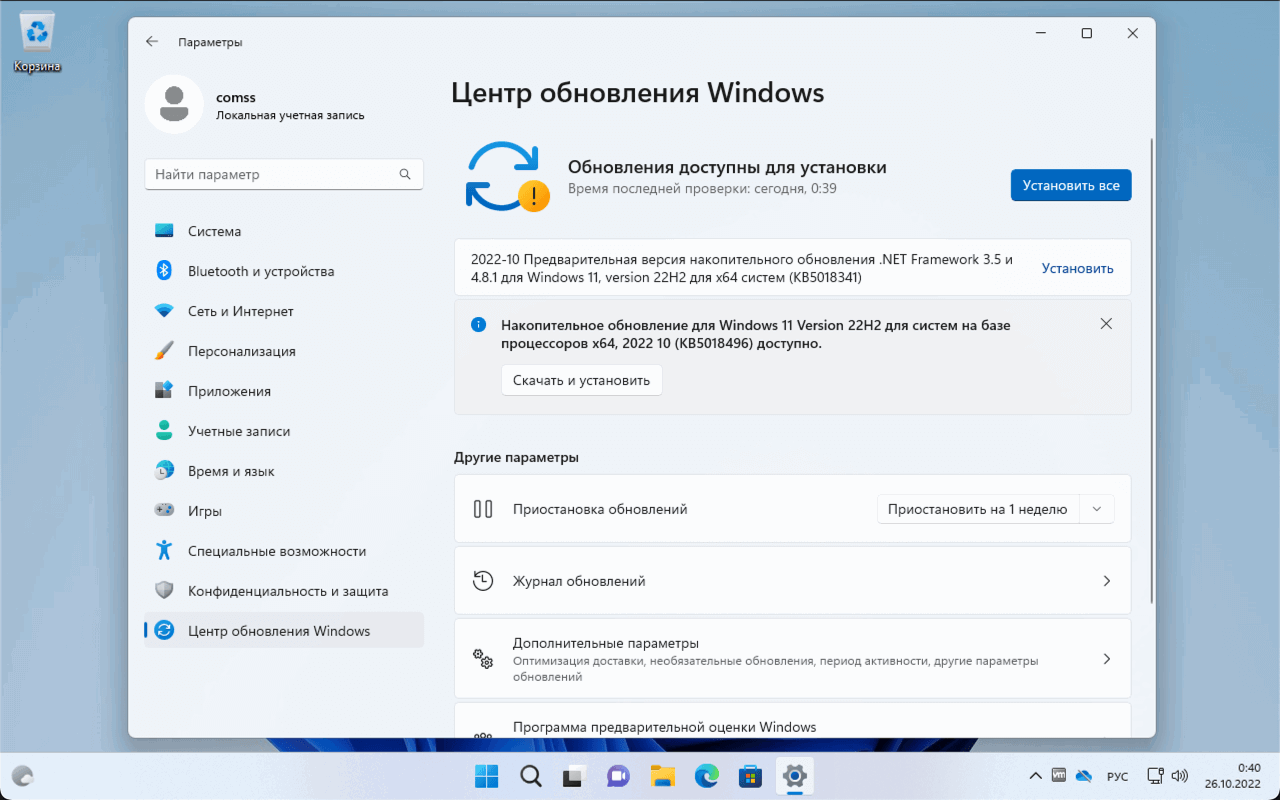Click the settings page vertical scrollbar
The height and width of the screenshot is (800, 1280).
click(1152, 370)
